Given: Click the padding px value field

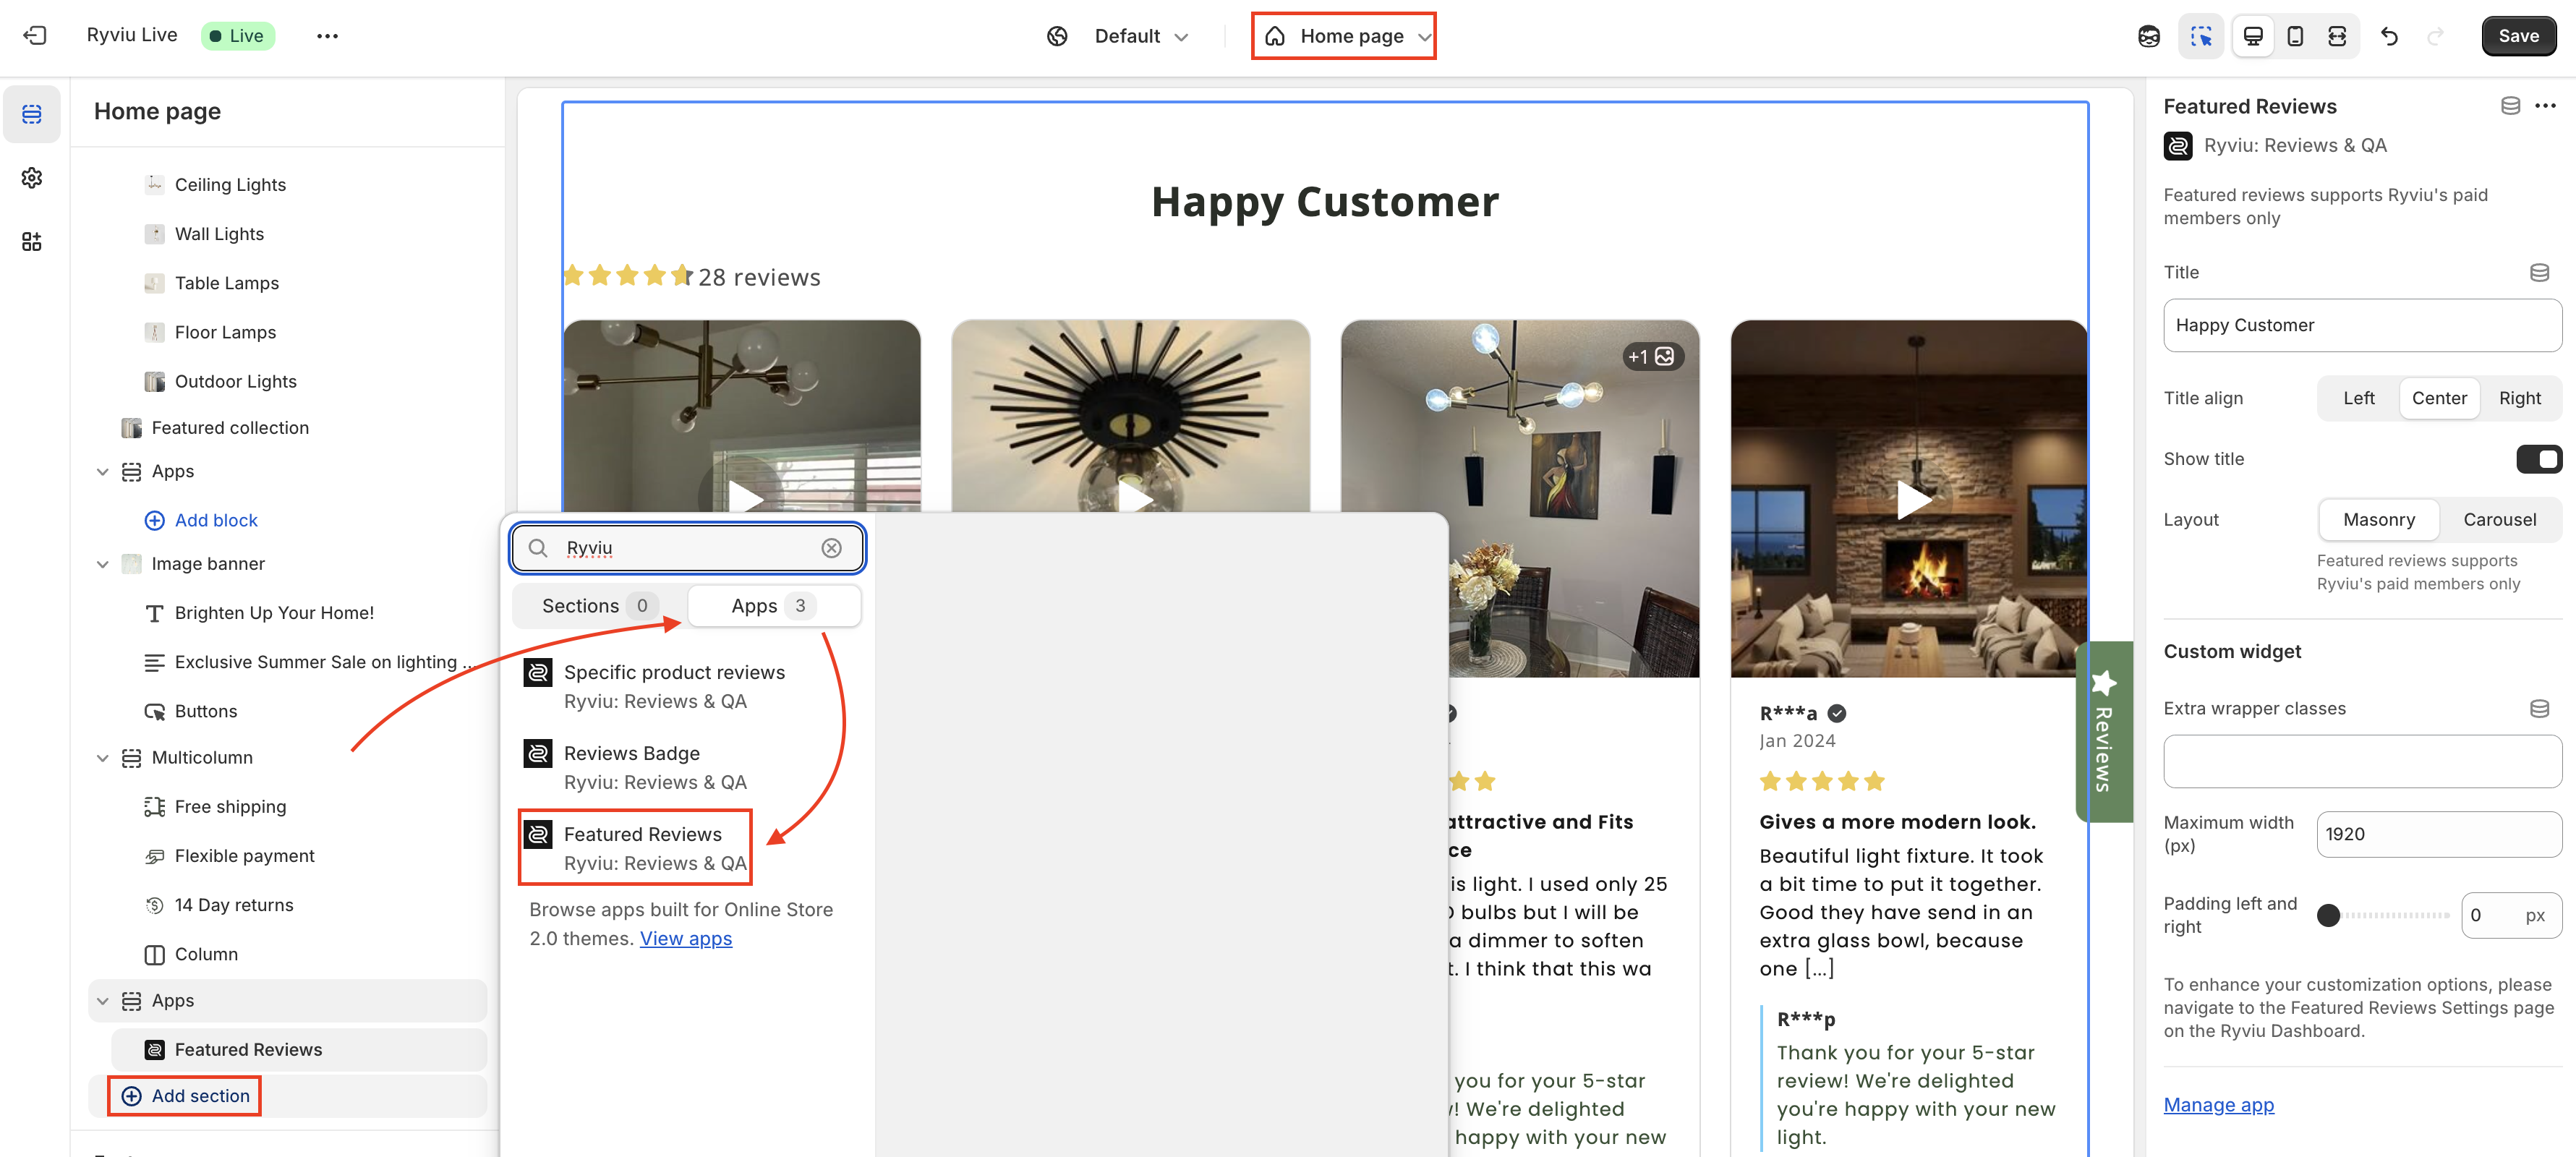Looking at the screenshot, I should [2511, 915].
